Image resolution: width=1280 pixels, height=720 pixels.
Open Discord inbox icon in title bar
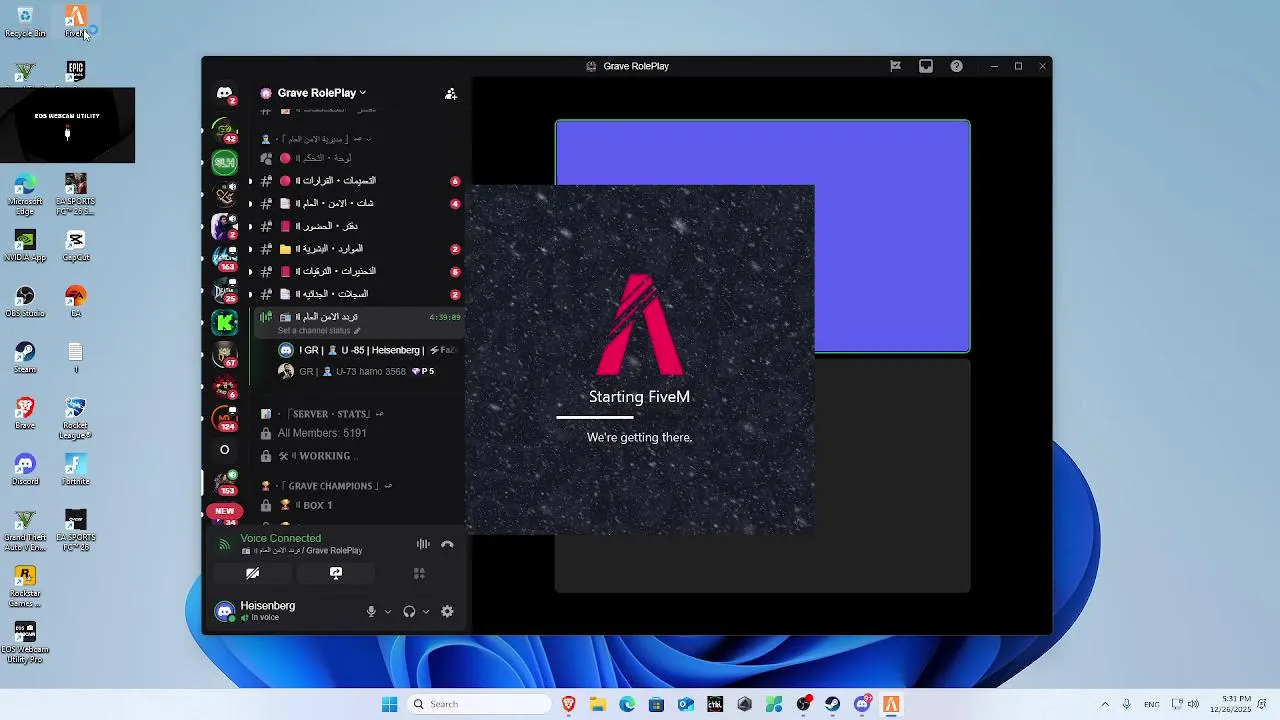click(x=926, y=66)
